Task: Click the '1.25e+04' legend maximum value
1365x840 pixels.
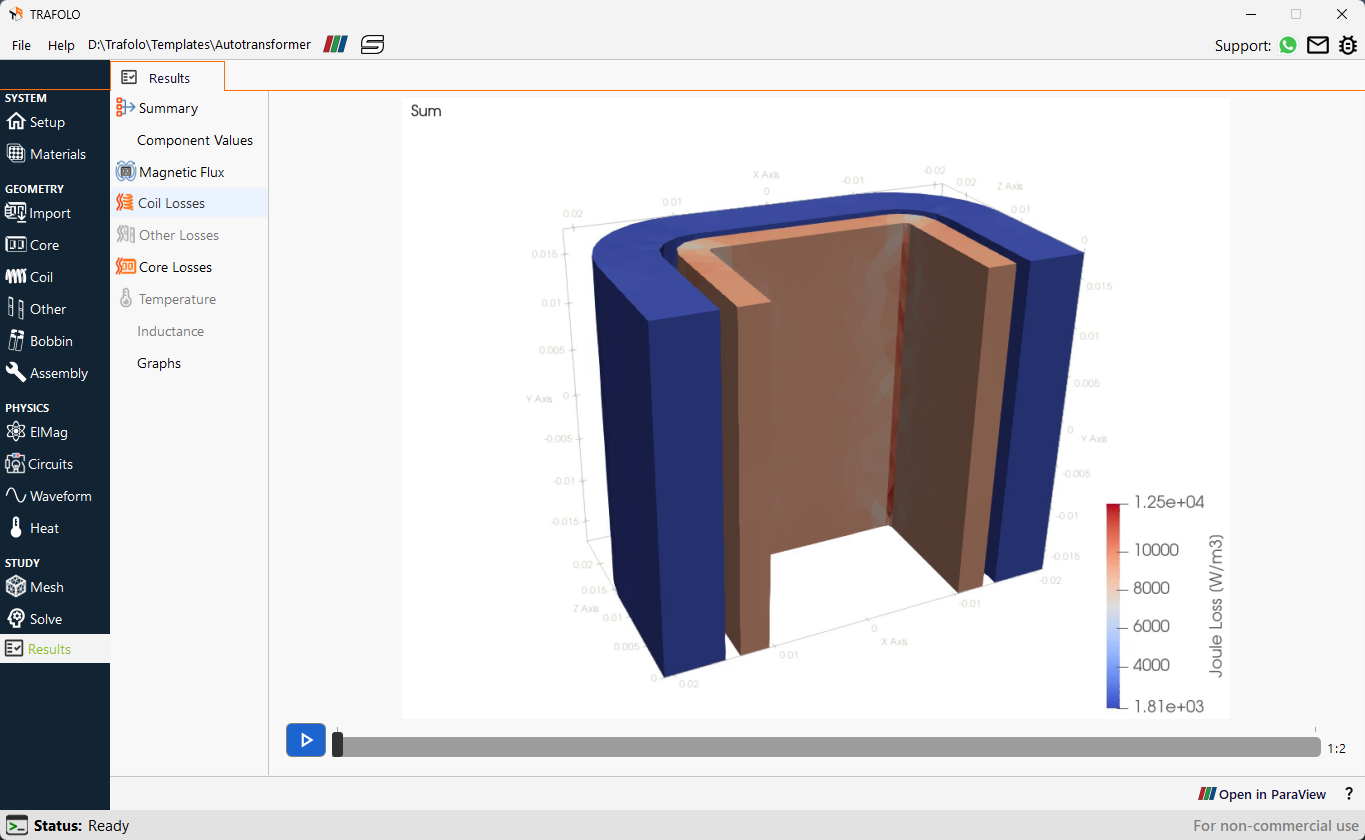Action: coord(1167,502)
